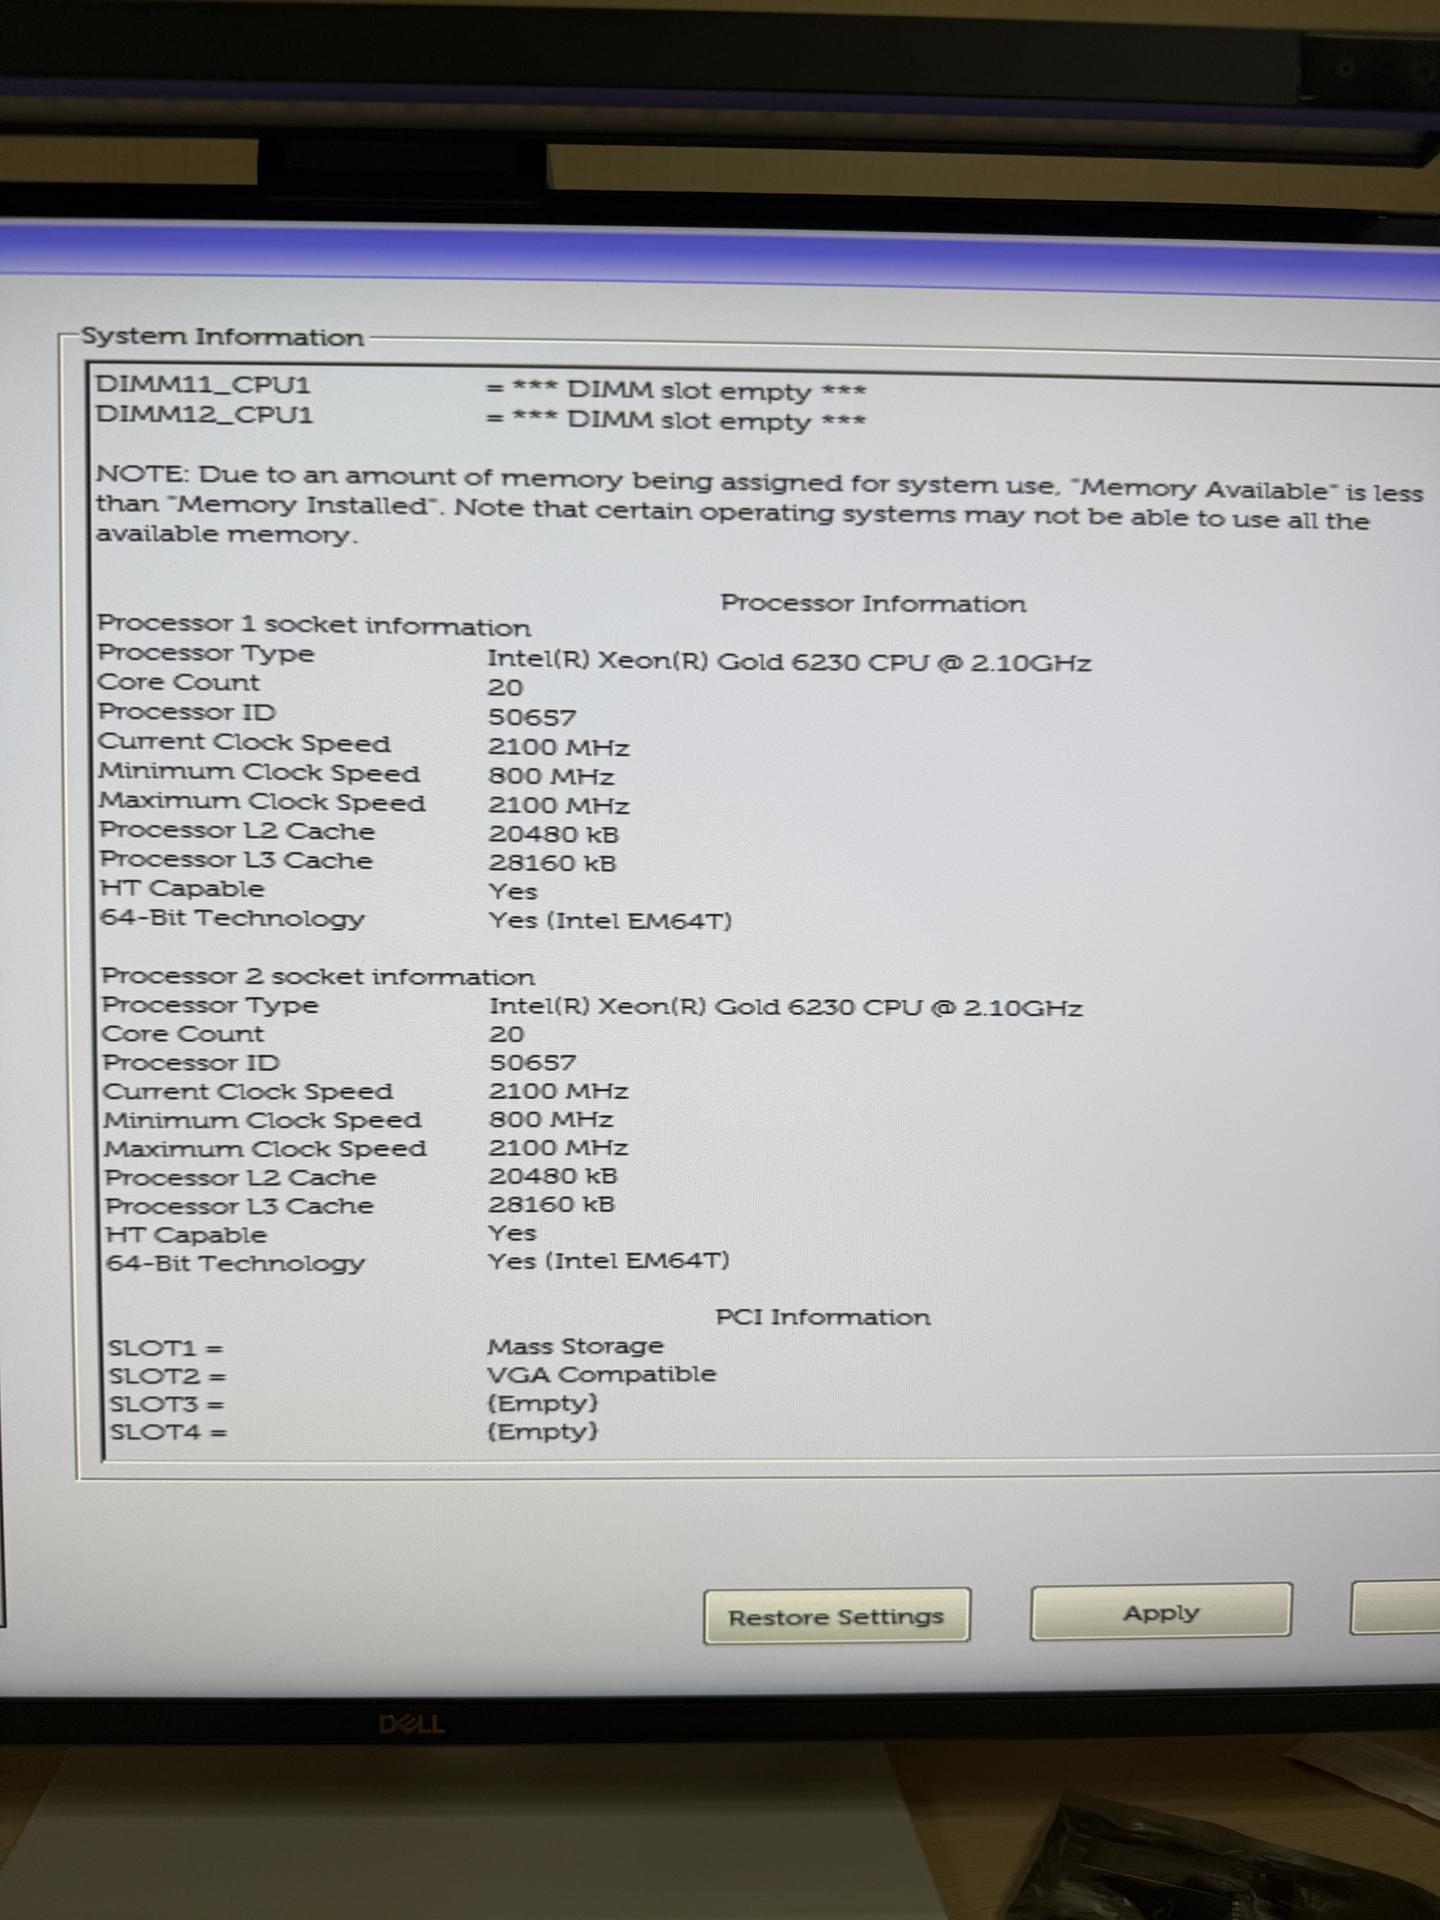This screenshot has height=1920, width=1440.
Task: Click Processor 2's Processor L2 Cache label
Action: coord(241,1178)
